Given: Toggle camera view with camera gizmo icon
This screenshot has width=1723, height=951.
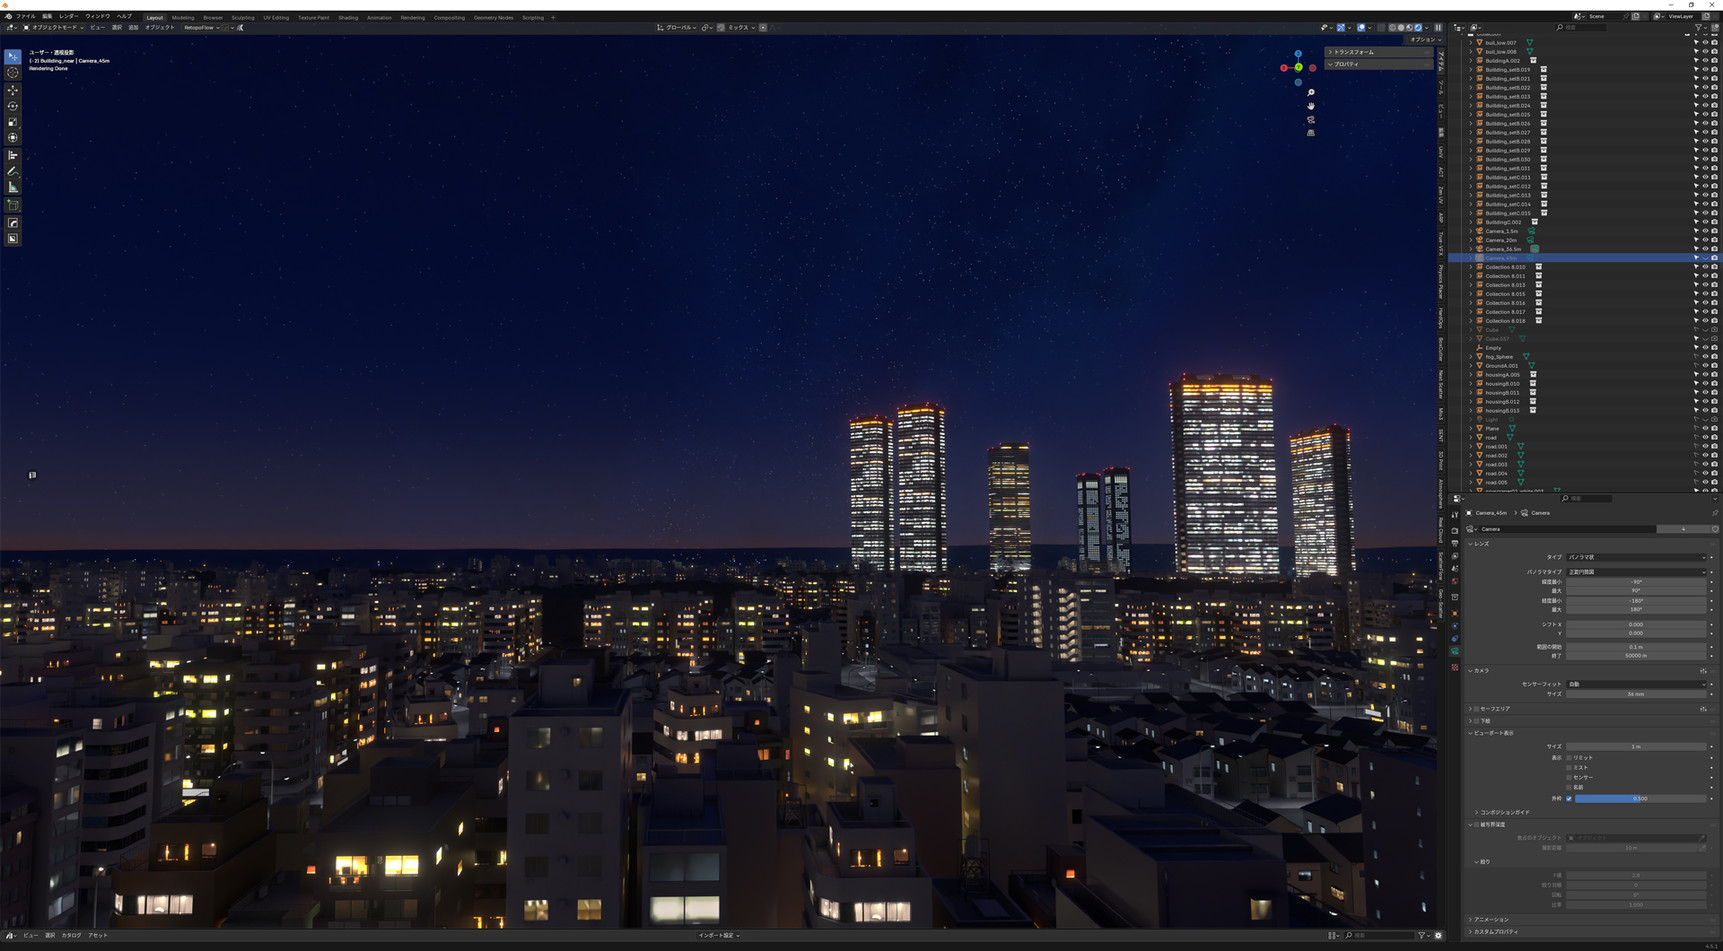Looking at the screenshot, I should (1311, 120).
